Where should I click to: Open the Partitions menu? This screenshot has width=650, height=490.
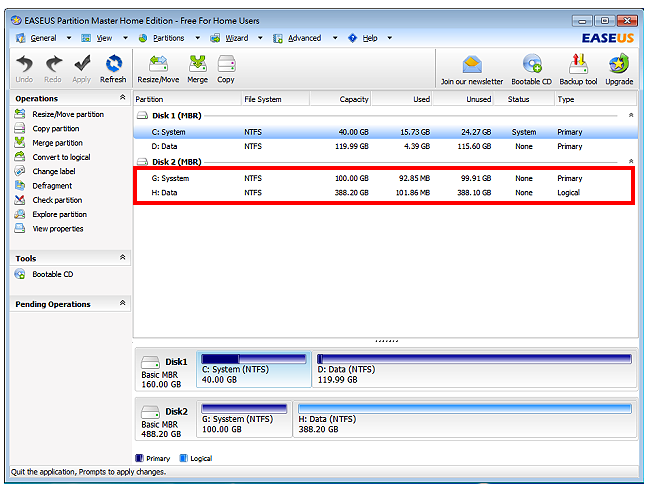coord(169,38)
